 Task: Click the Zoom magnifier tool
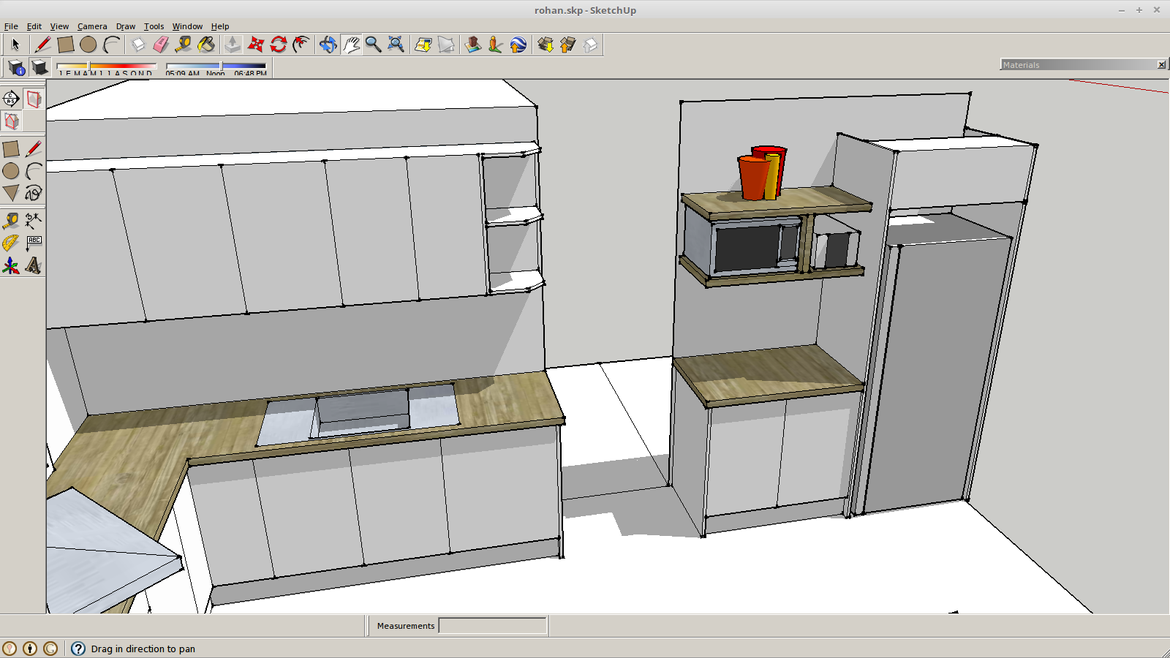click(x=373, y=45)
